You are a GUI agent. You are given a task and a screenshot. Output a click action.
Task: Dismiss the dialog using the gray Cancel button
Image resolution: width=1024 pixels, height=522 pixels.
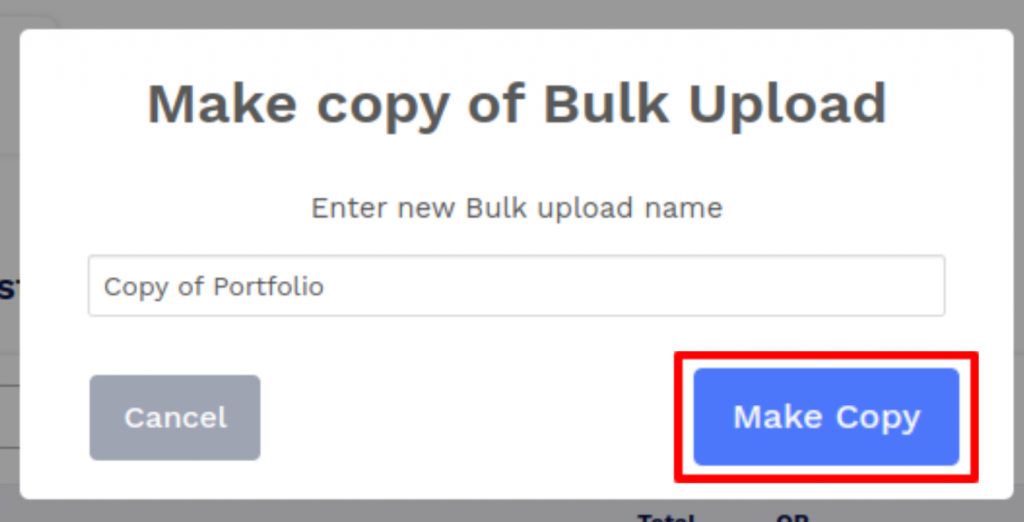(175, 417)
